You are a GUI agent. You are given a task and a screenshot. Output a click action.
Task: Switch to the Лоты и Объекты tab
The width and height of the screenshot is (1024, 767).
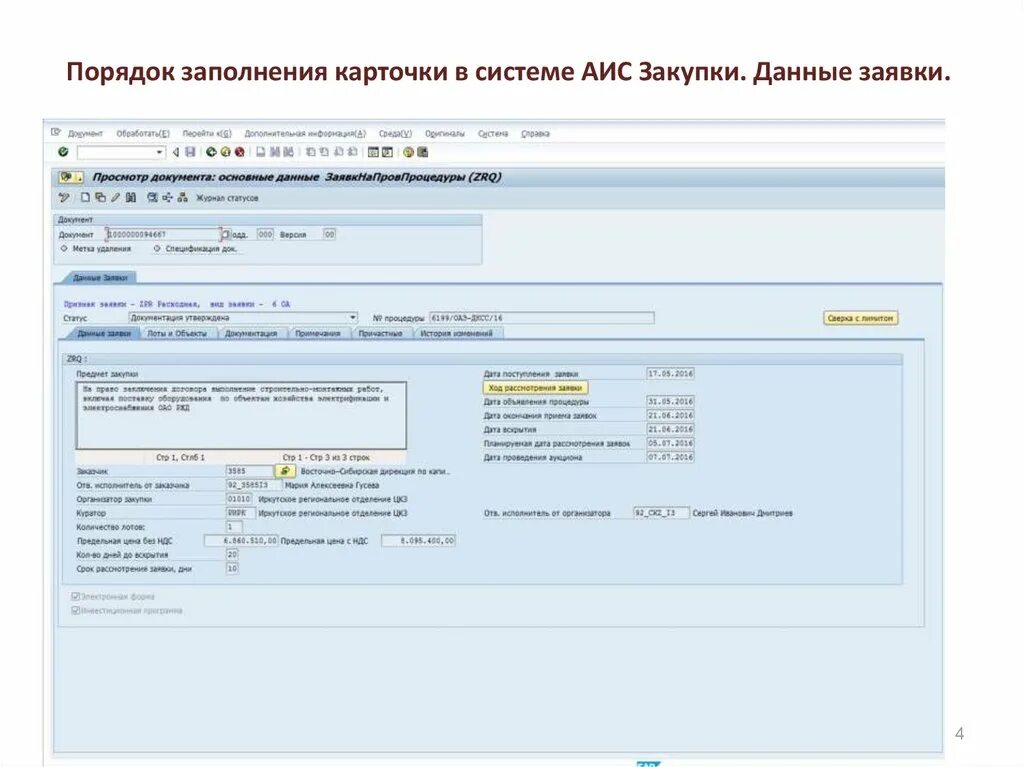click(177, 333)
